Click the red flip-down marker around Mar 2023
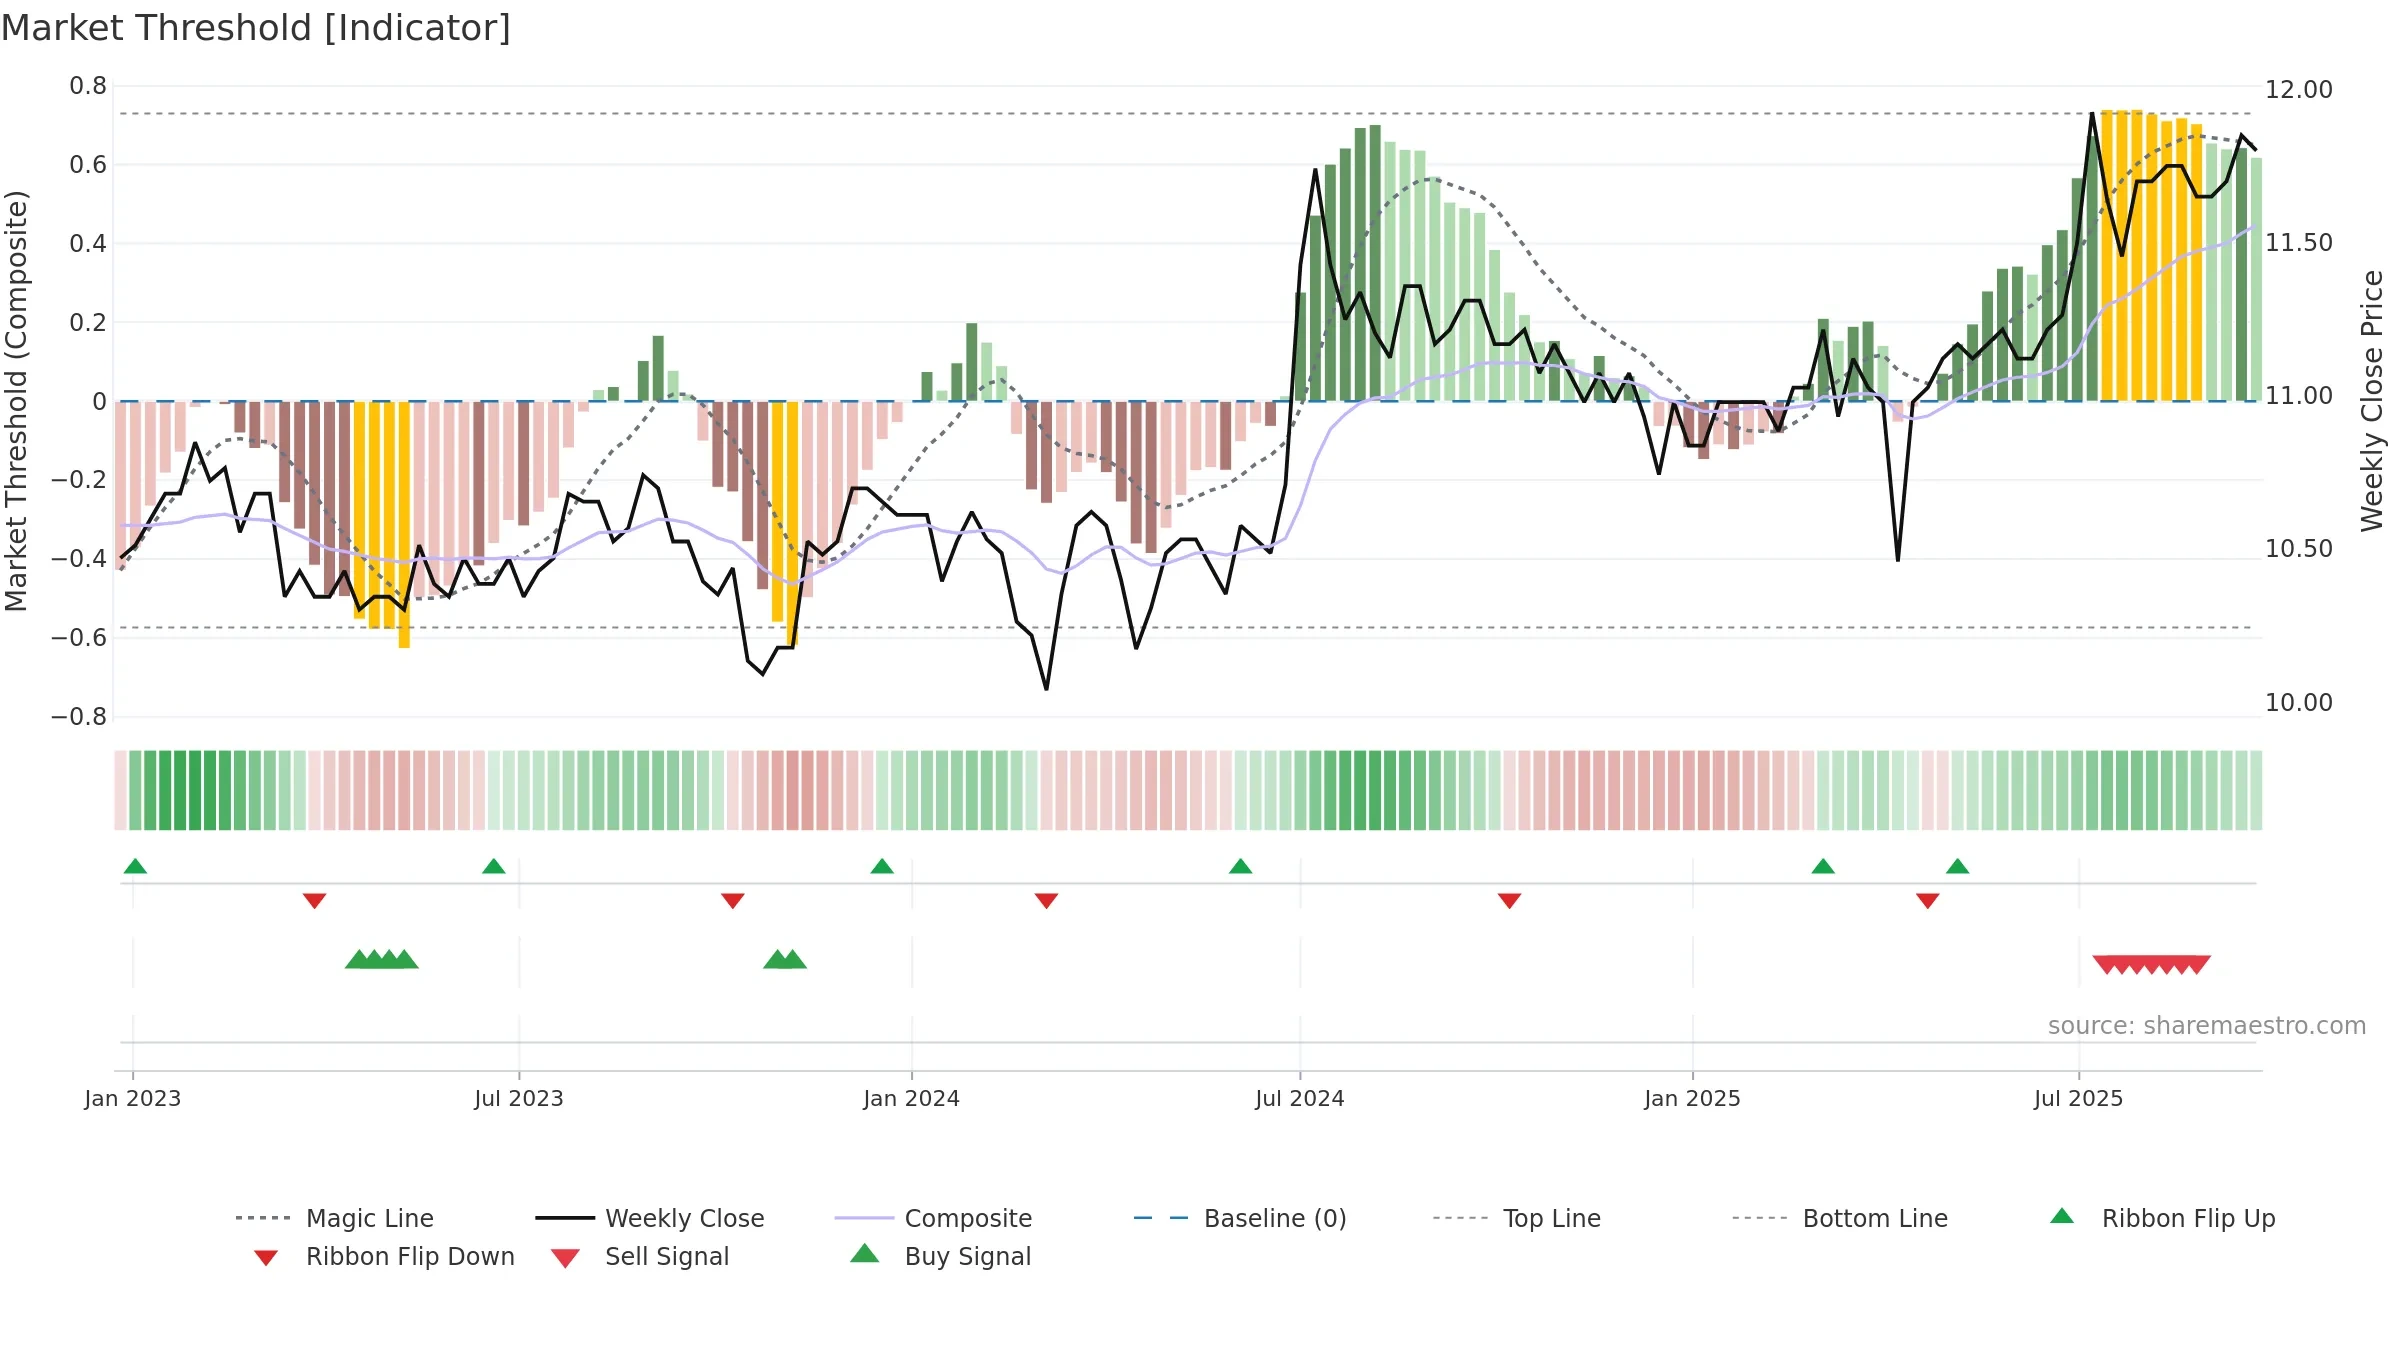 tap(314, 901)
